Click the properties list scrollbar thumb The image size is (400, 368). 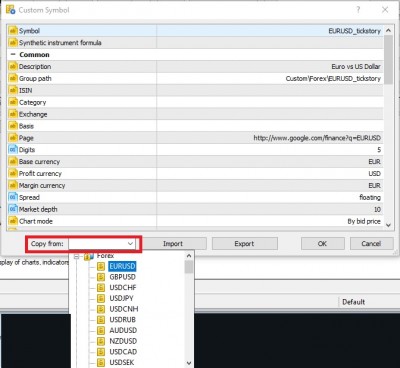[388, 59]
